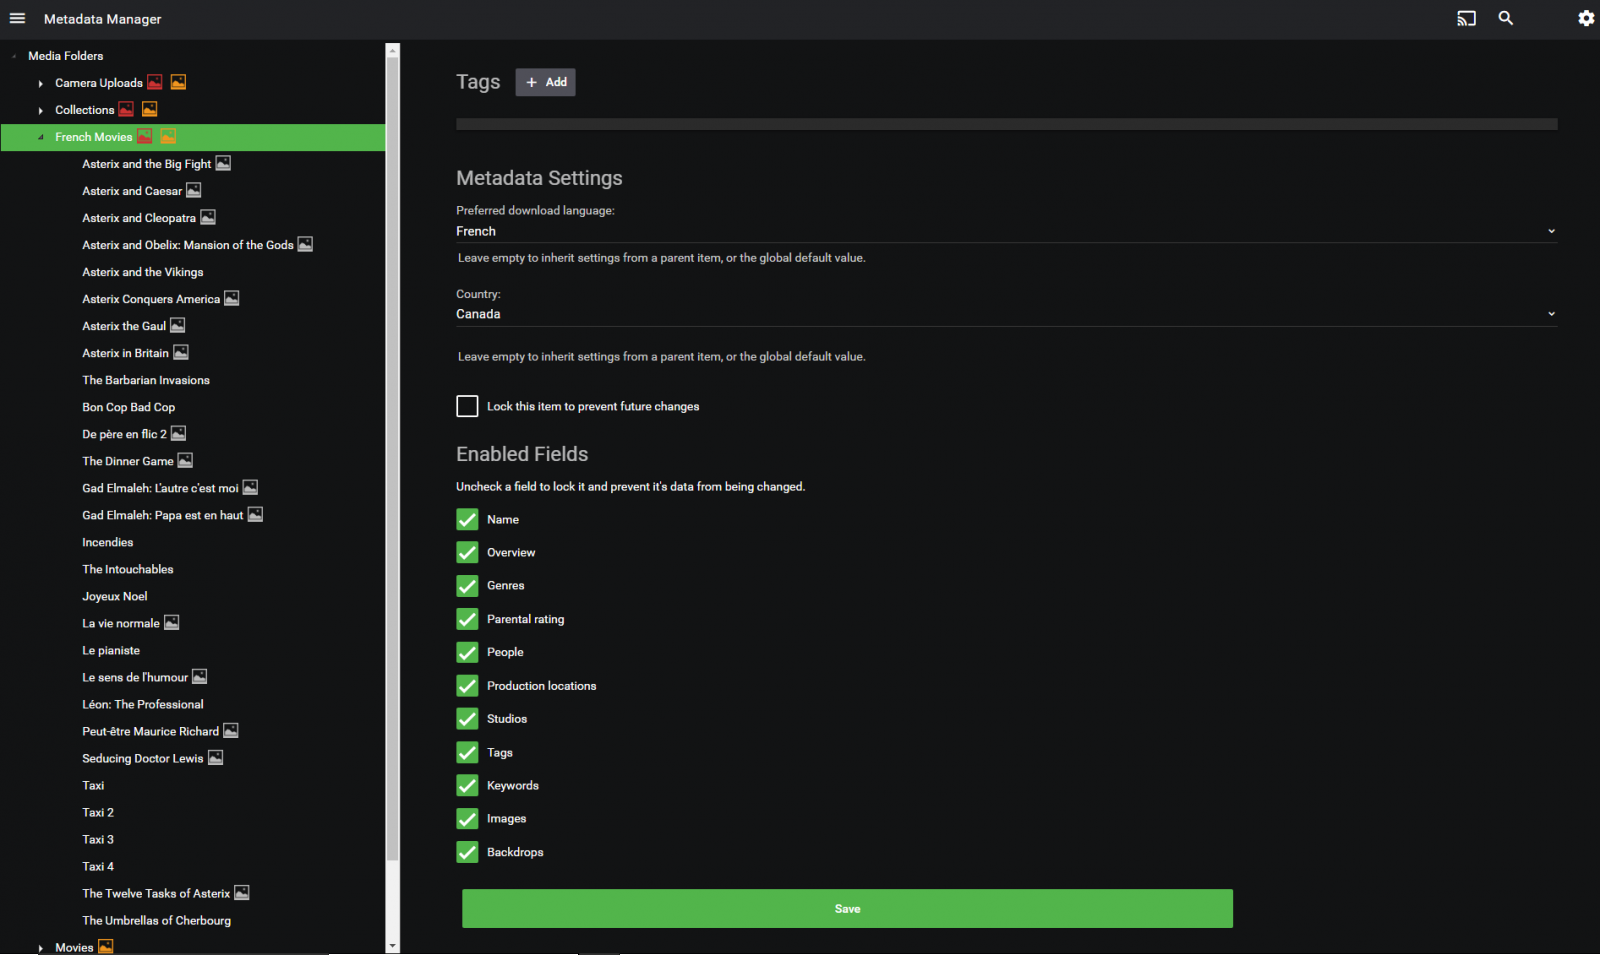Enable Lock this item checkbox
This screenshot has width=1600, height=955.
click(x=467, y=406)
